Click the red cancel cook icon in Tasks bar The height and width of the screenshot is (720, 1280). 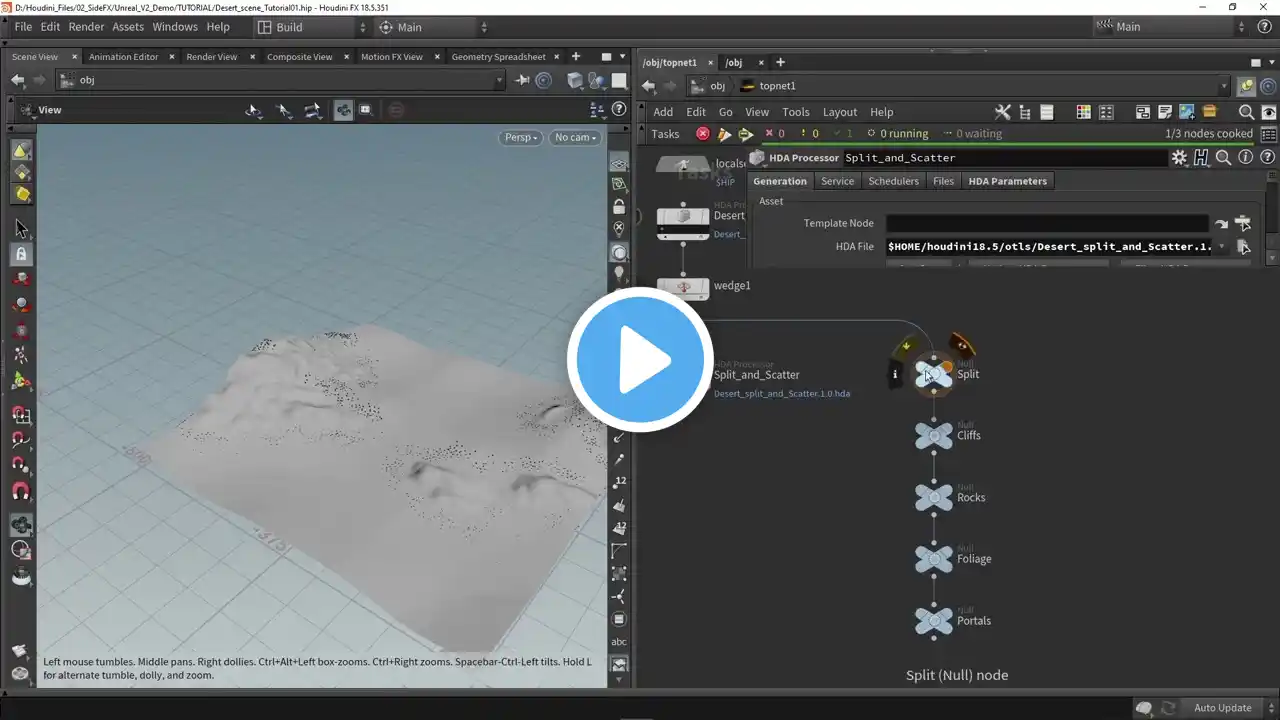pyautogui.click(x=703, y=134)
